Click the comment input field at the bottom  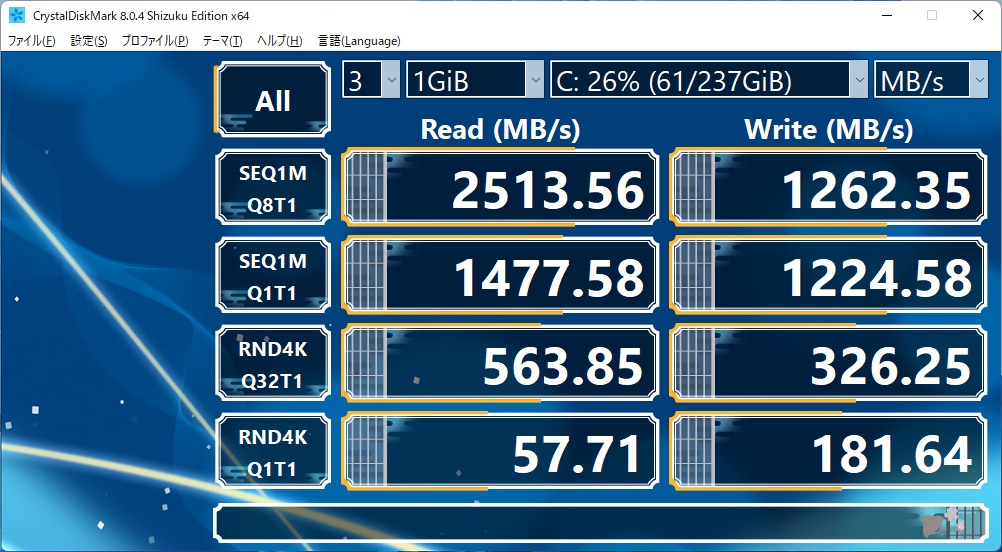click(601, 523)
